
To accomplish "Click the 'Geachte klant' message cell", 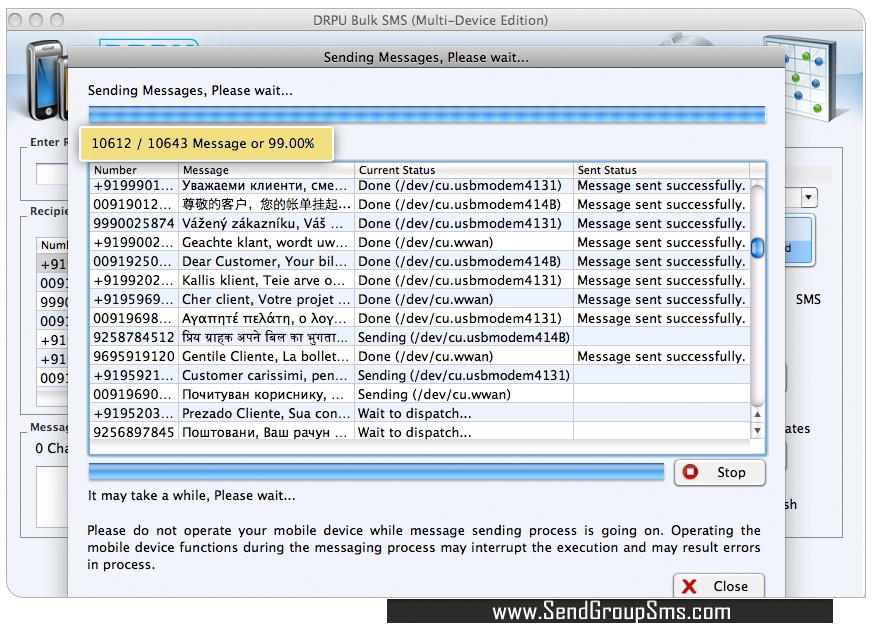I will click(266, 242).
